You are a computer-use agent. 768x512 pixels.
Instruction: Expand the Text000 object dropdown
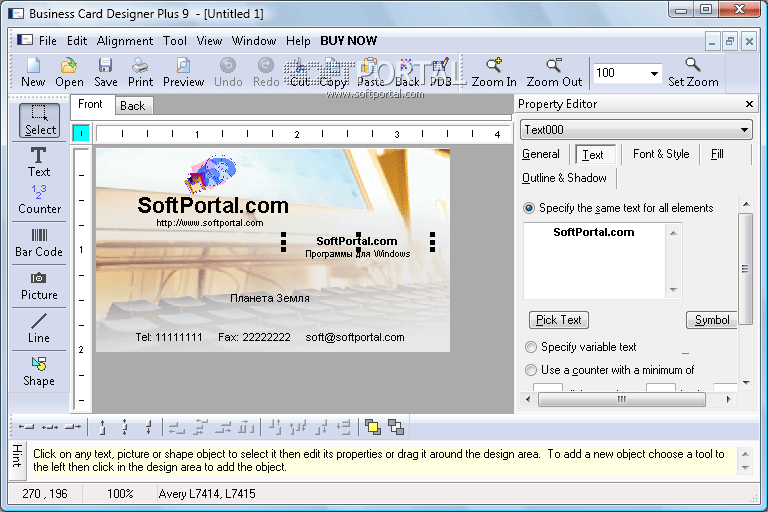[744, 130]
